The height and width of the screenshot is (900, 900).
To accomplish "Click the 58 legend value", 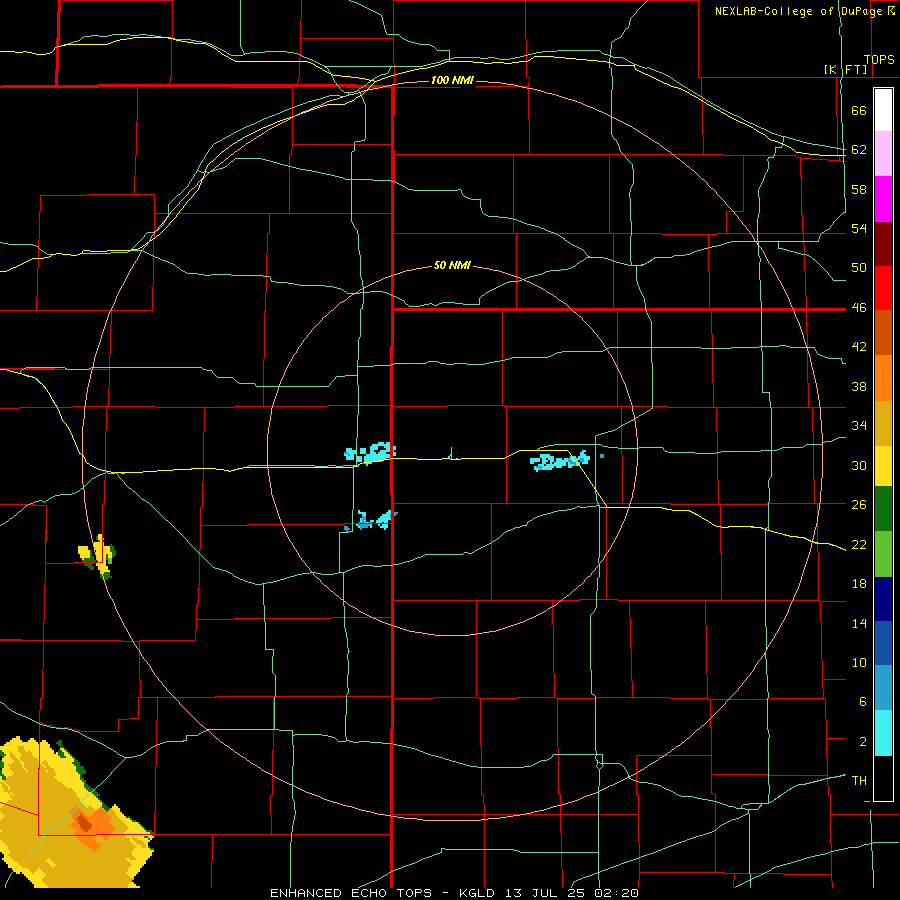I will [859, 189].
